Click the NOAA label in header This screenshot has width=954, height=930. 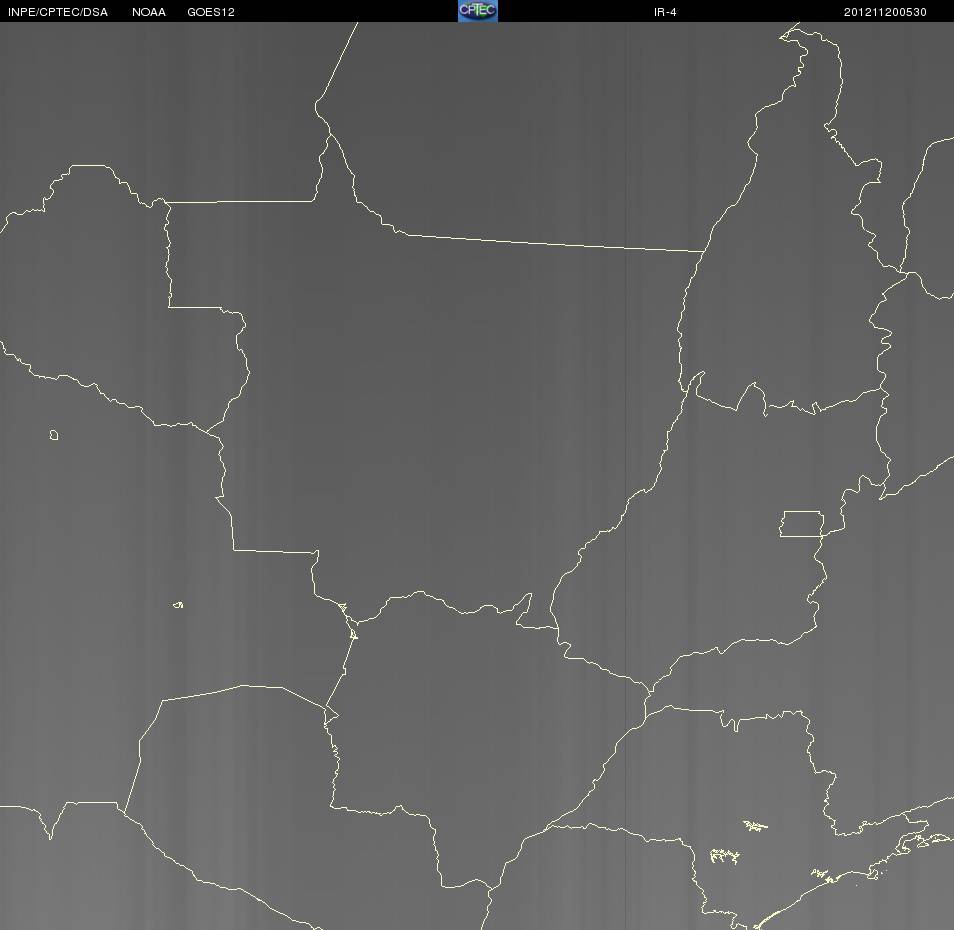[148, 12]
